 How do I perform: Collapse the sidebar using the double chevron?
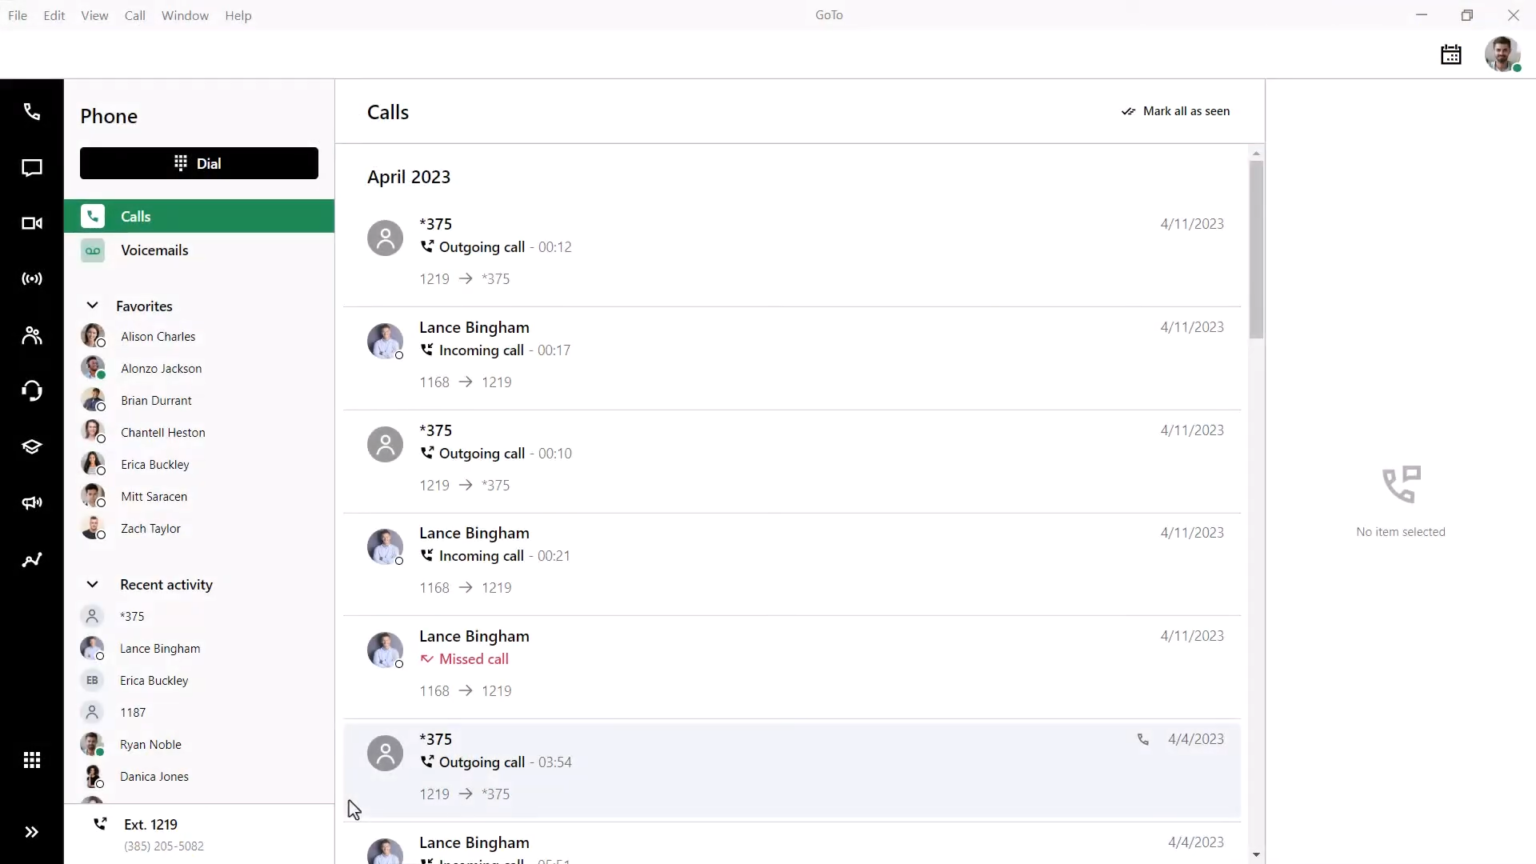click(x=31, y=831)
